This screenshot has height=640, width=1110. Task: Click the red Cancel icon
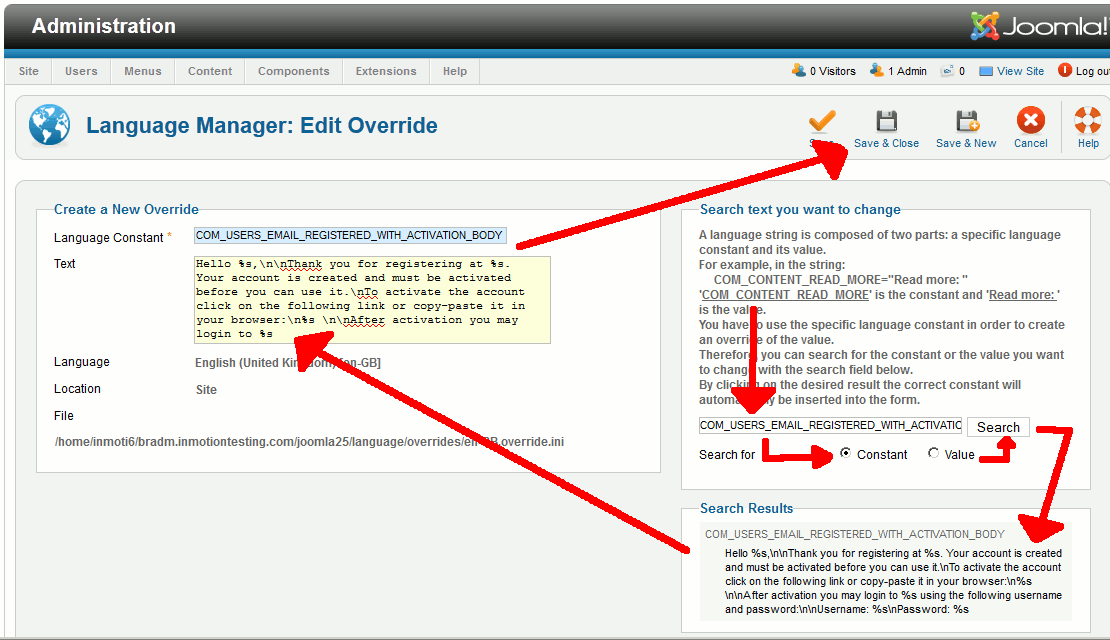[x=1031, y=120]
